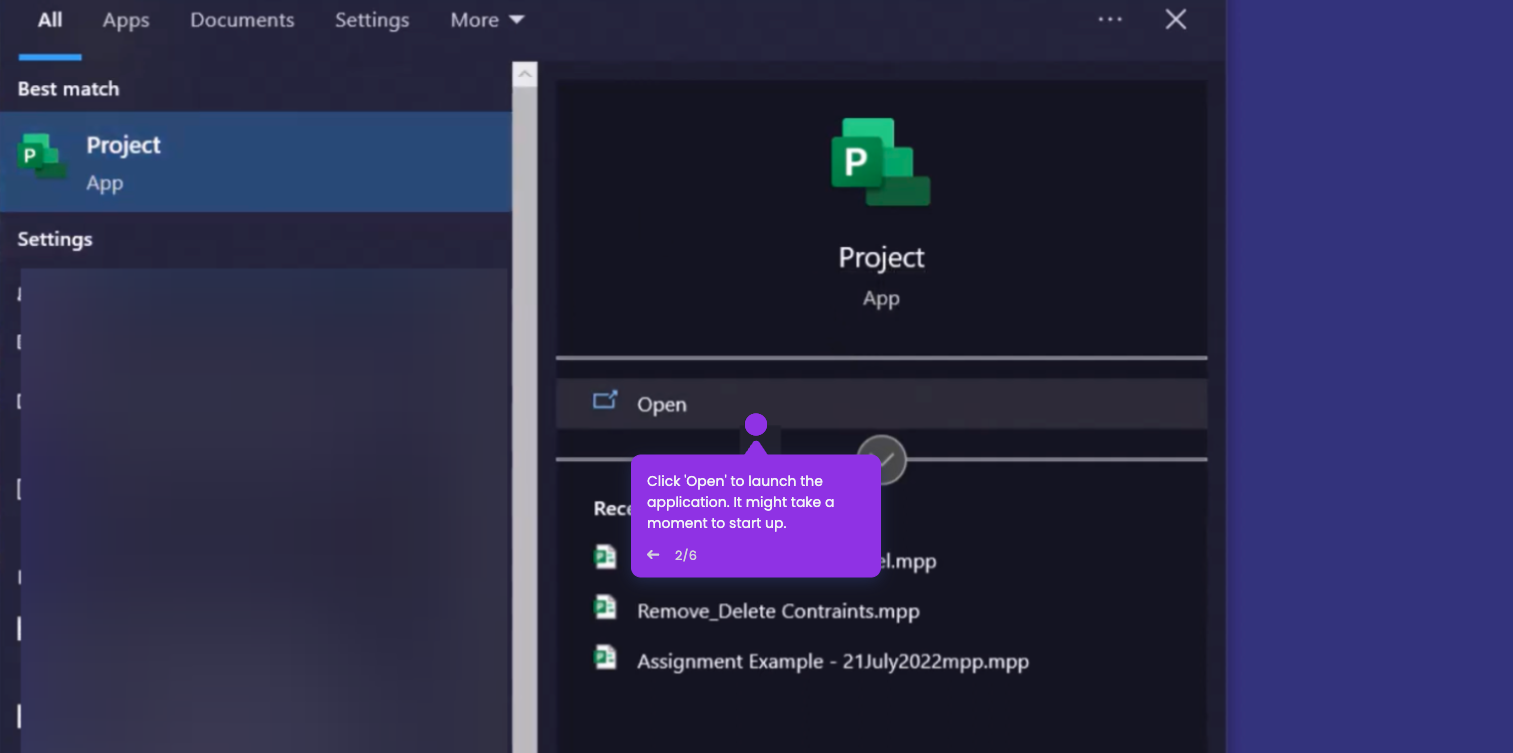
Task: Open the three-dot options menu
Action: [x=1110, y=19]
